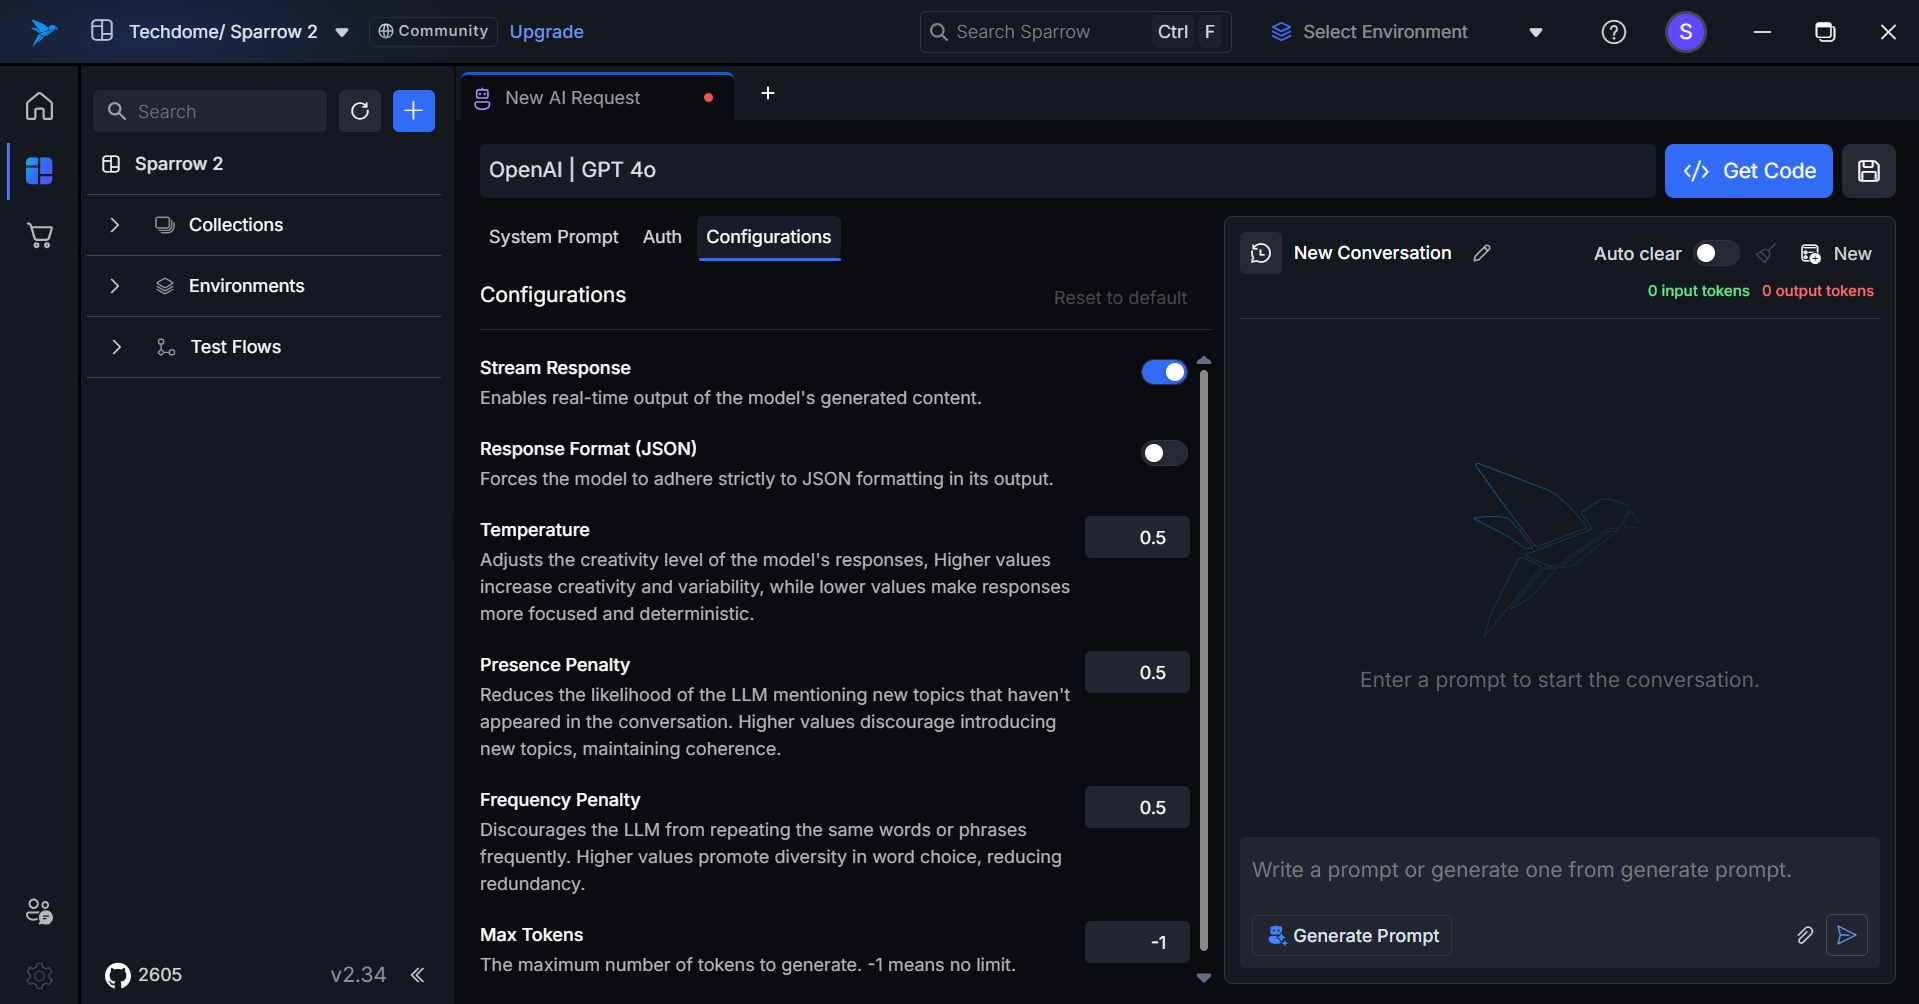This screenshot has width=1919, height=1004.
Task: Open the Auth tab
Action: click(662, 237)
